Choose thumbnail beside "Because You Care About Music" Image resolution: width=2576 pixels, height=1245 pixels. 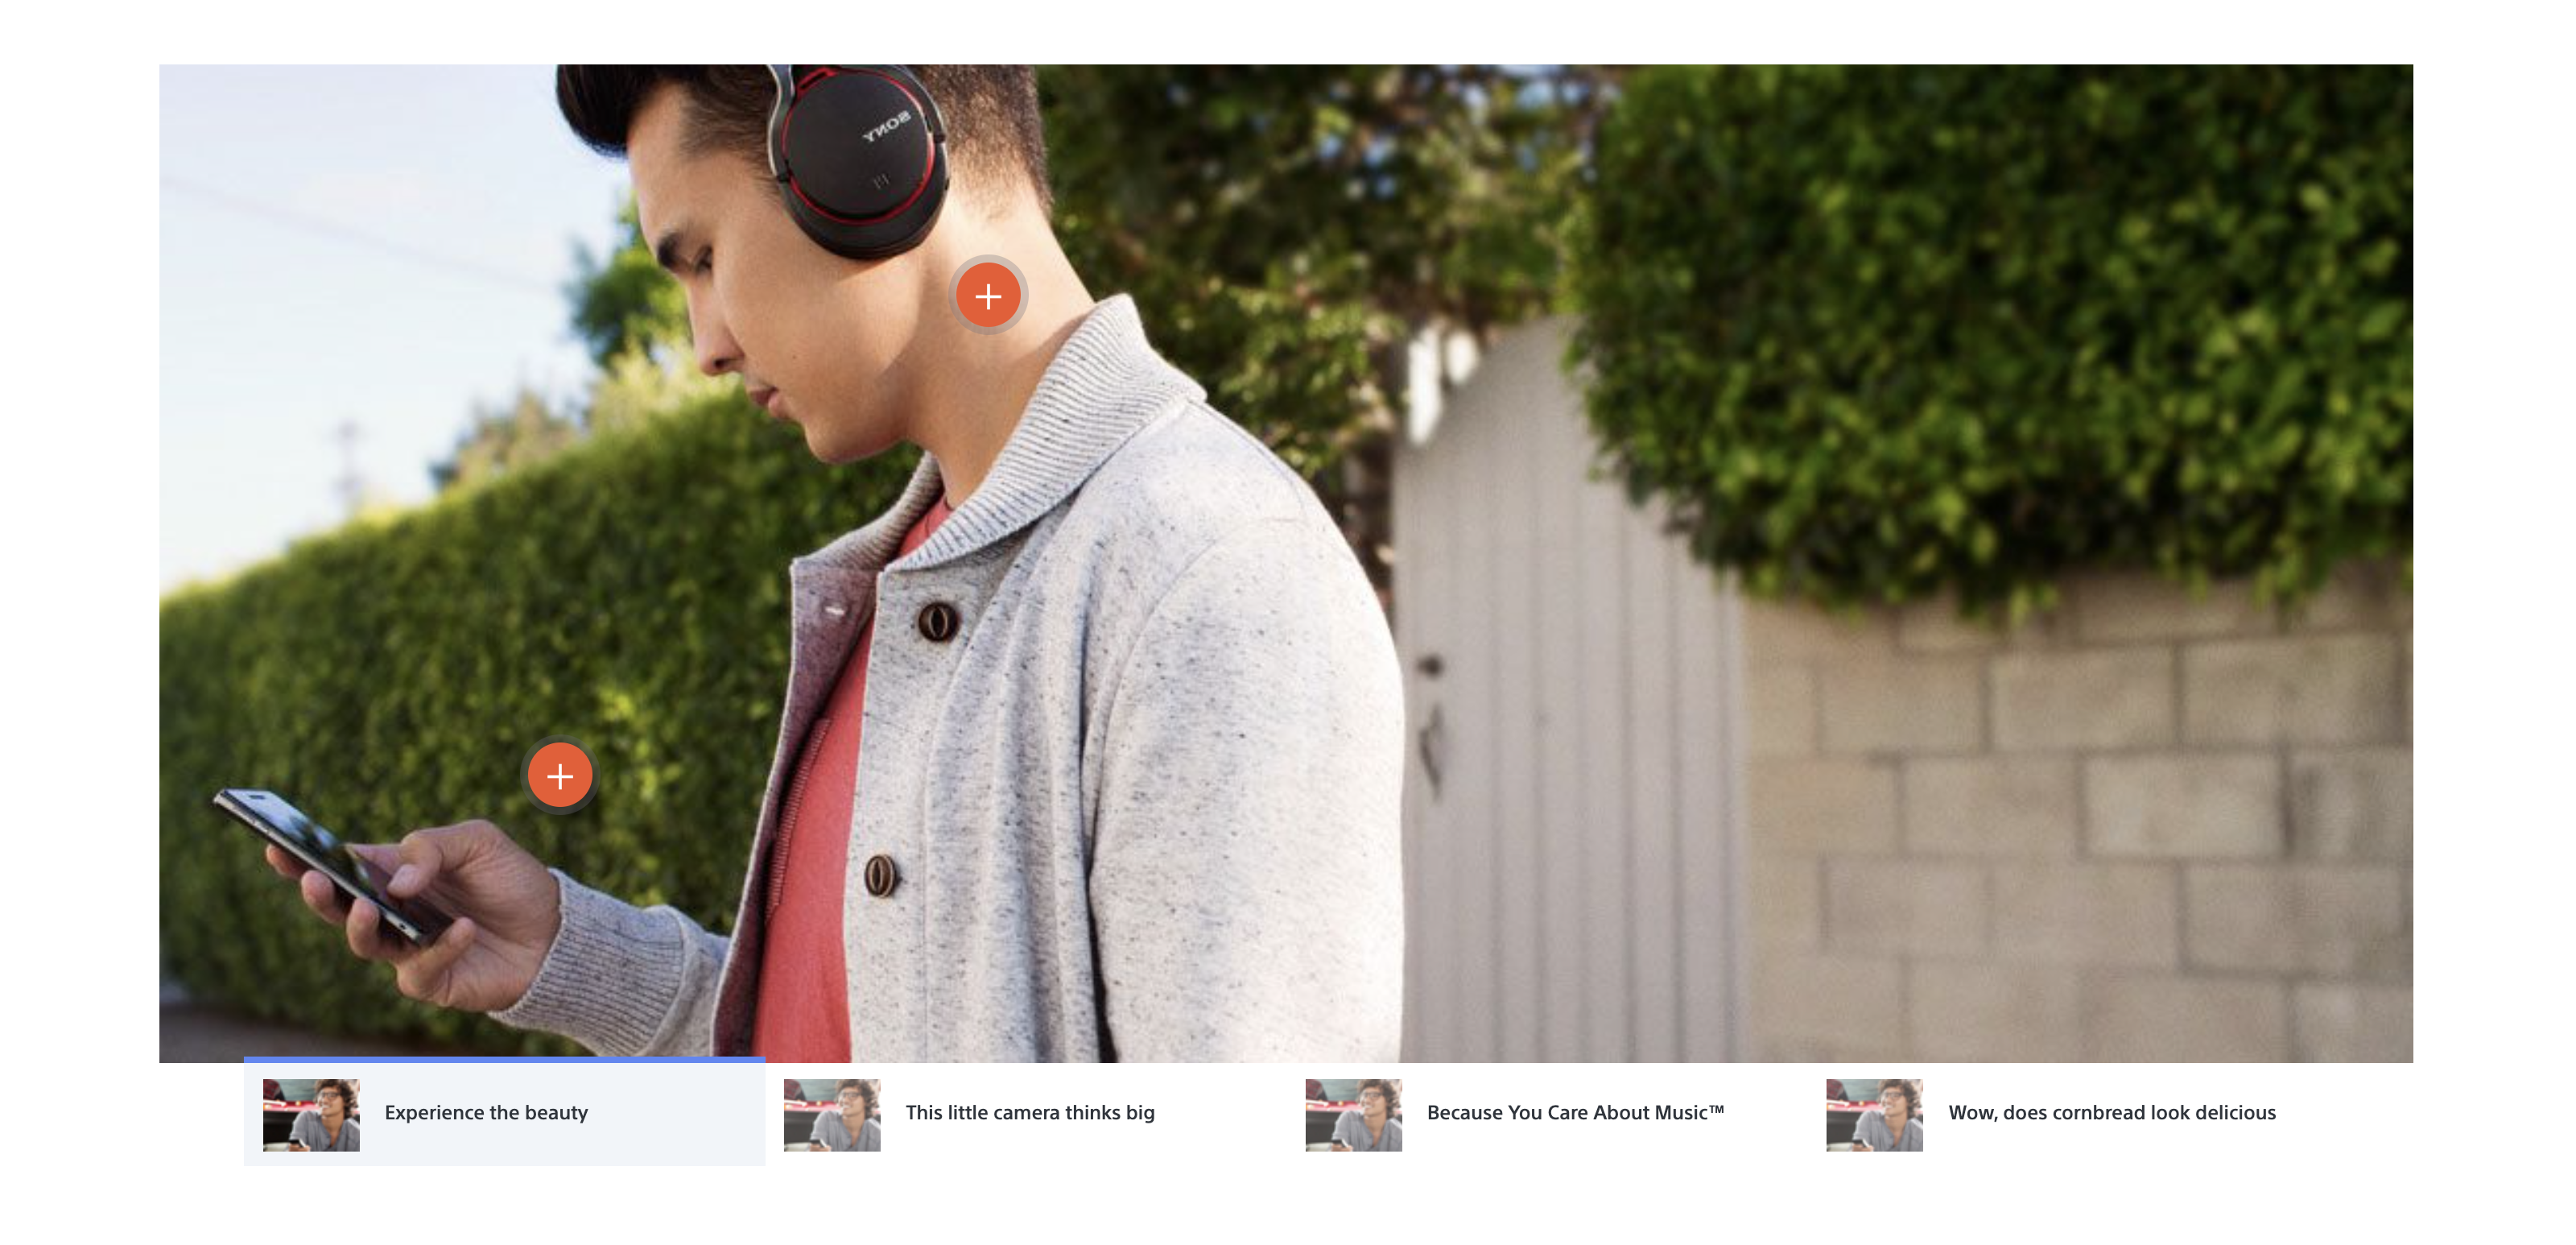point(1353,1115)
